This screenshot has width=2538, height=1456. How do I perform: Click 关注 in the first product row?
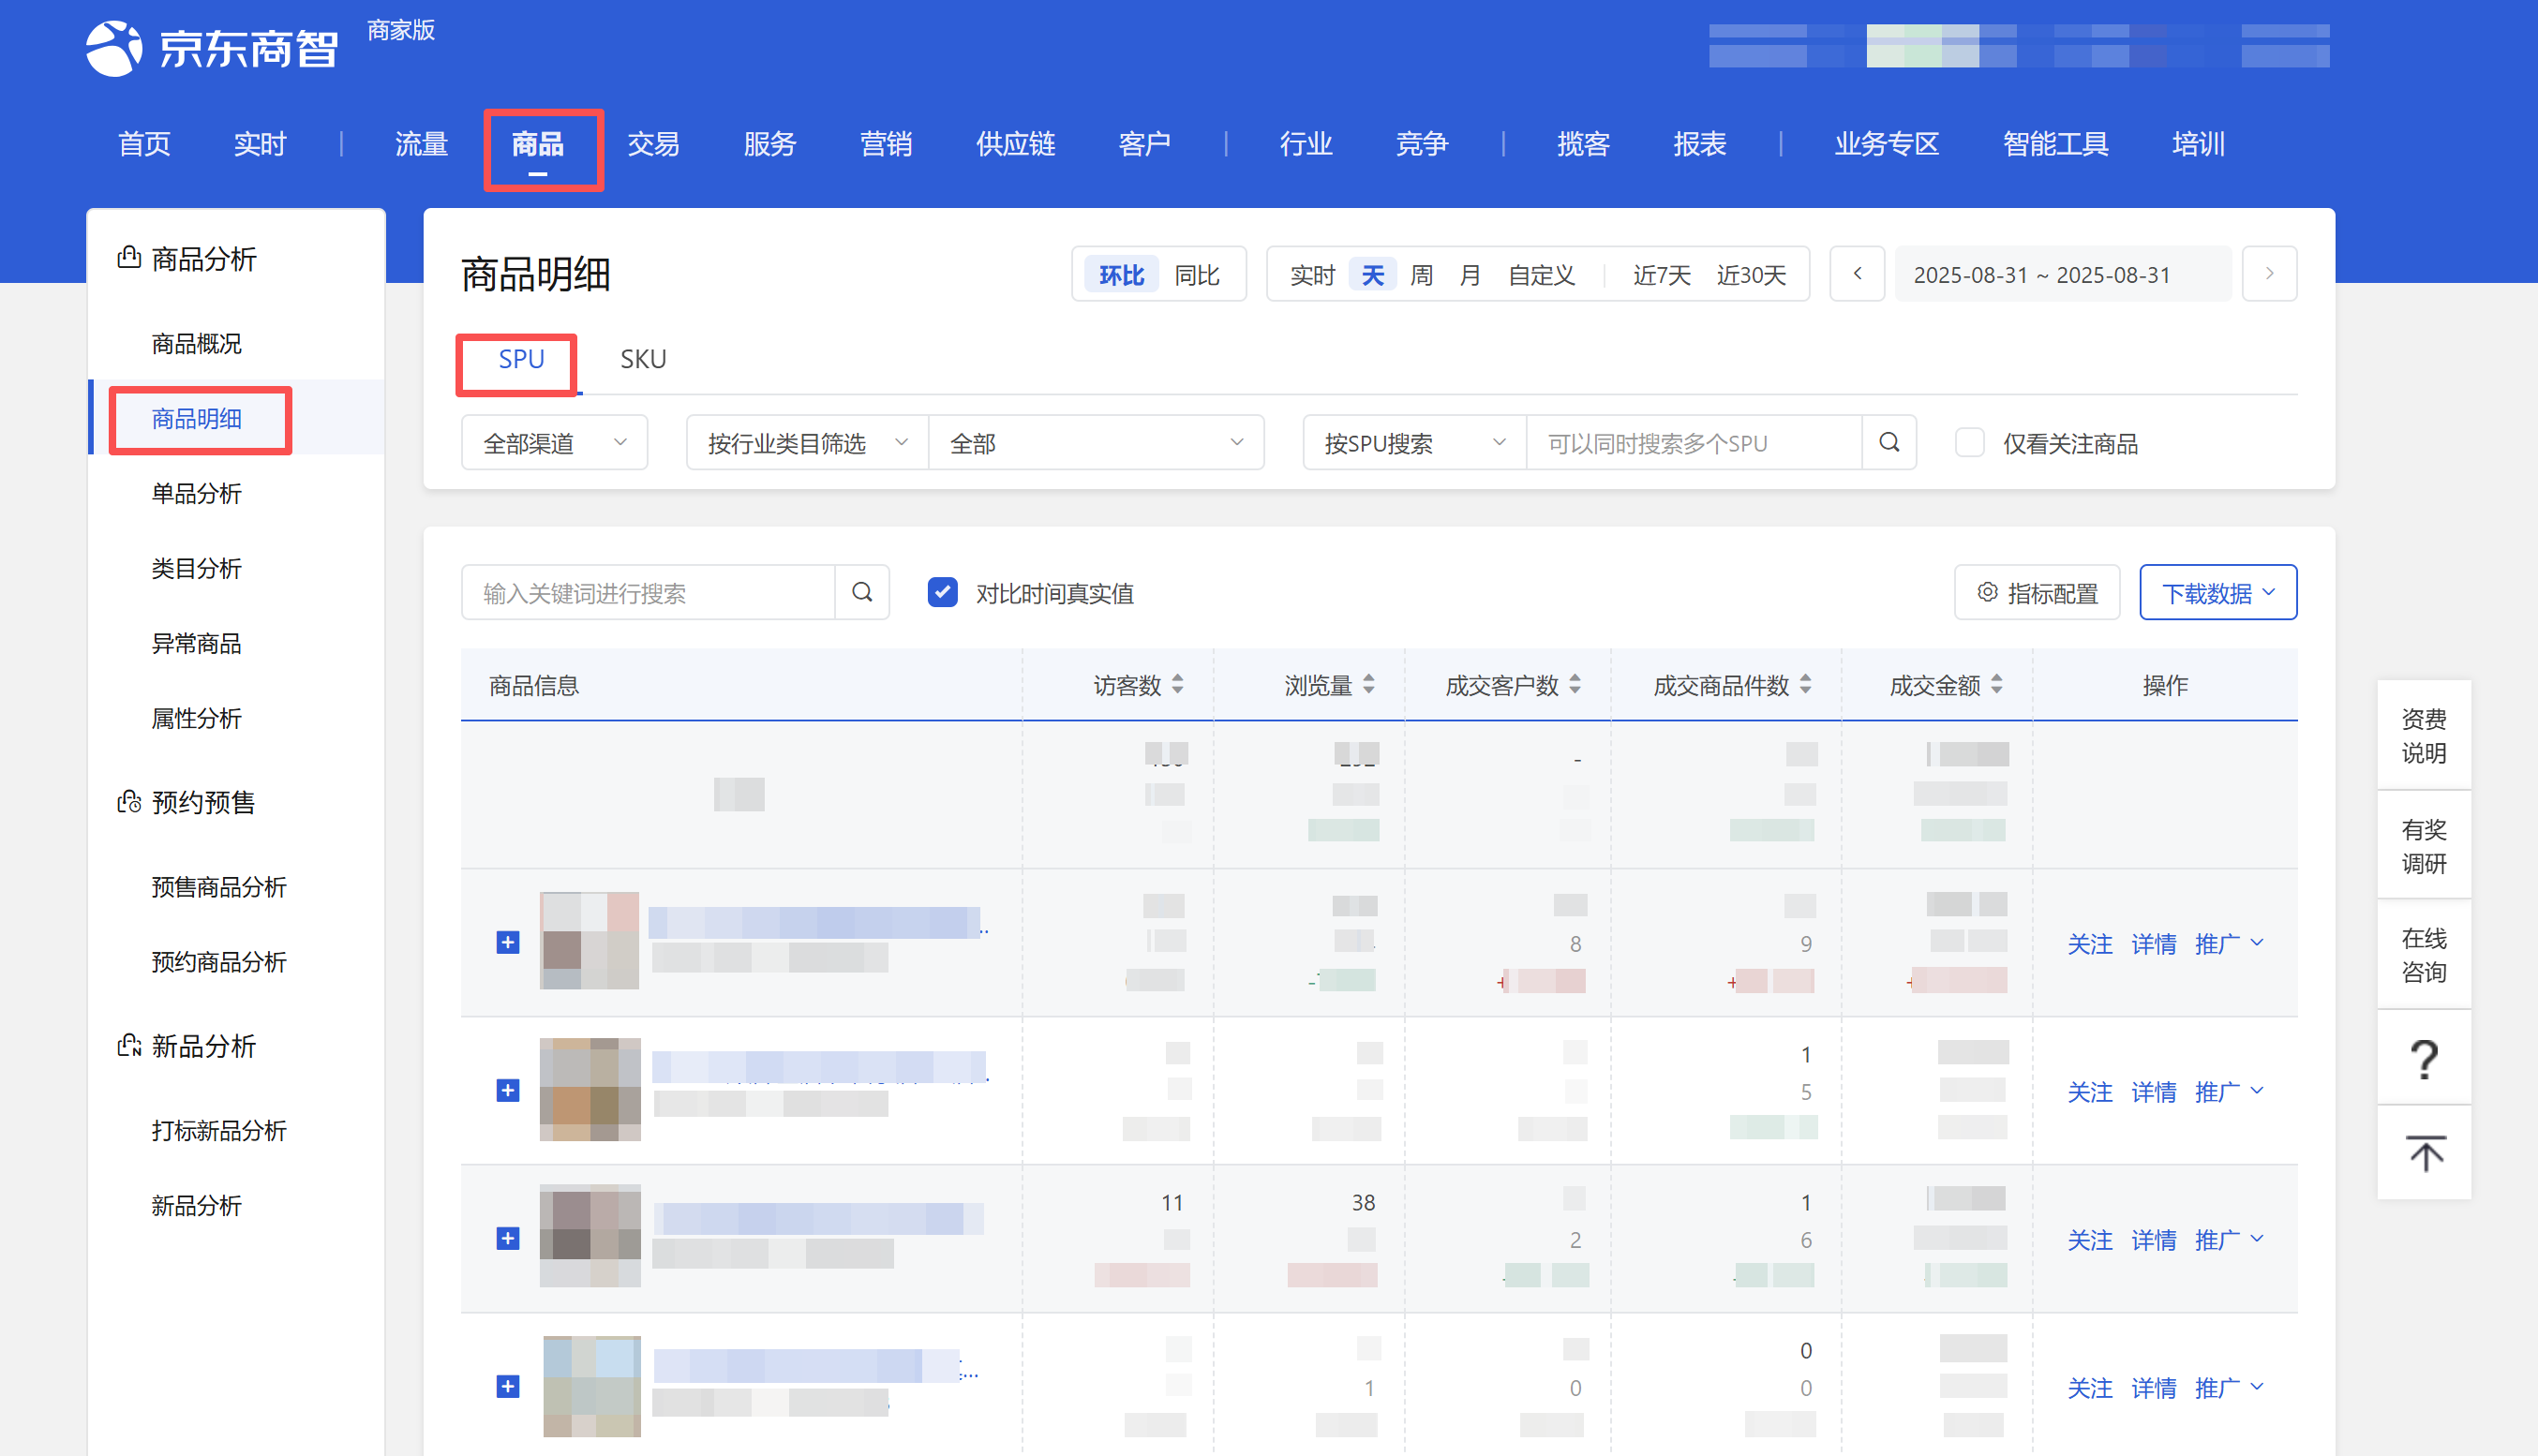point(2089,943)
